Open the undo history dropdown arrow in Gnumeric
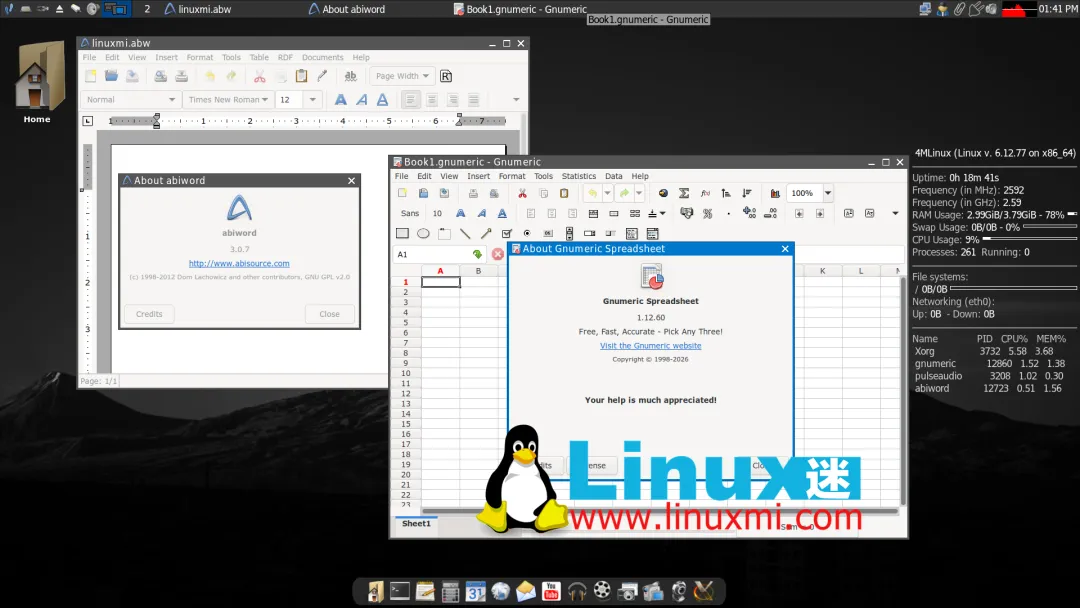 click(x=608, y=193)
